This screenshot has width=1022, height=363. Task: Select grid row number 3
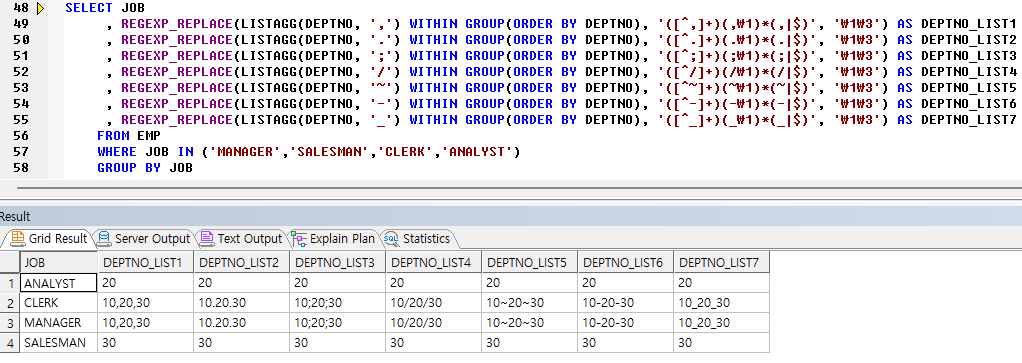10,323
